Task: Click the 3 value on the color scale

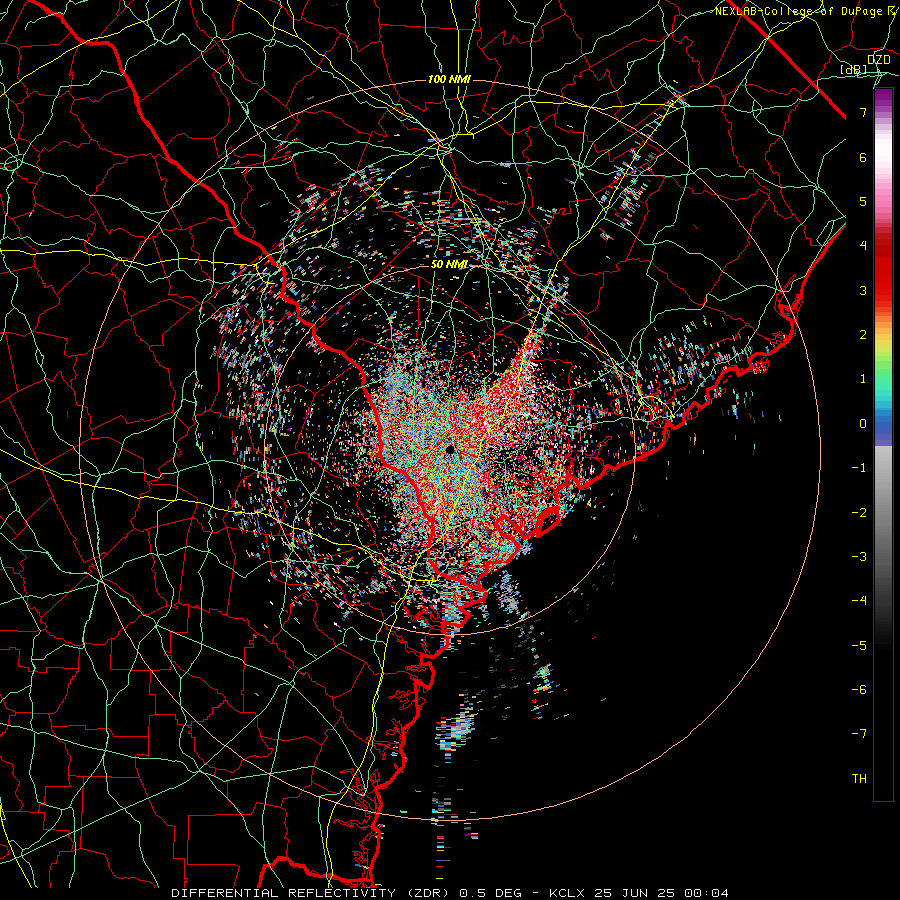Action: pos(863,290)
